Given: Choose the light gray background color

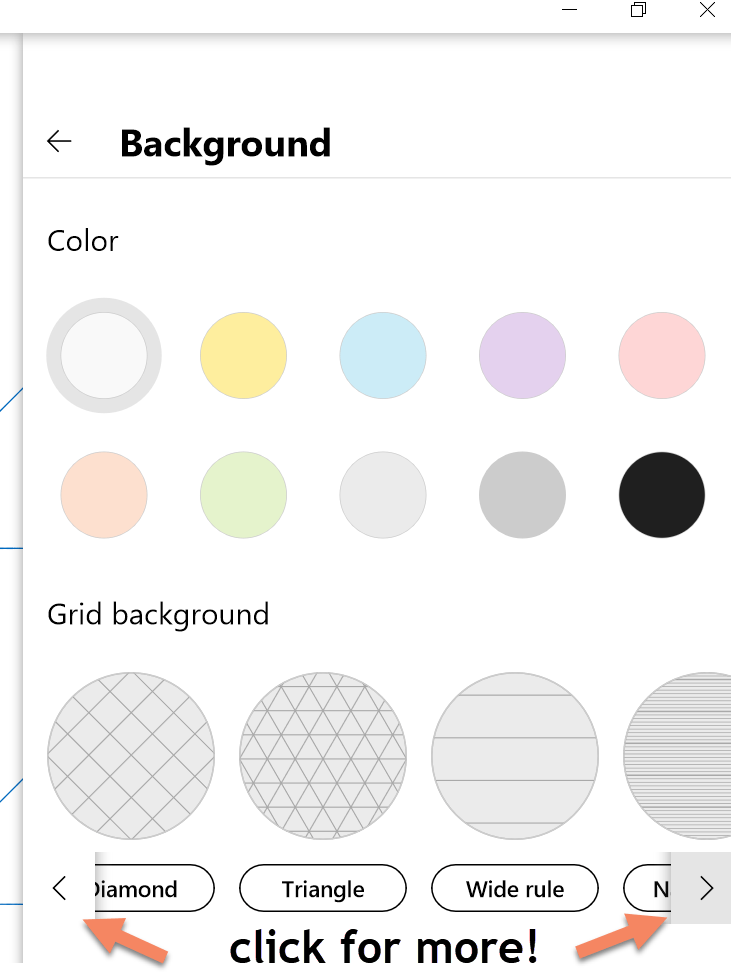Looking at the screenshot, I should (x=383, y=495).
